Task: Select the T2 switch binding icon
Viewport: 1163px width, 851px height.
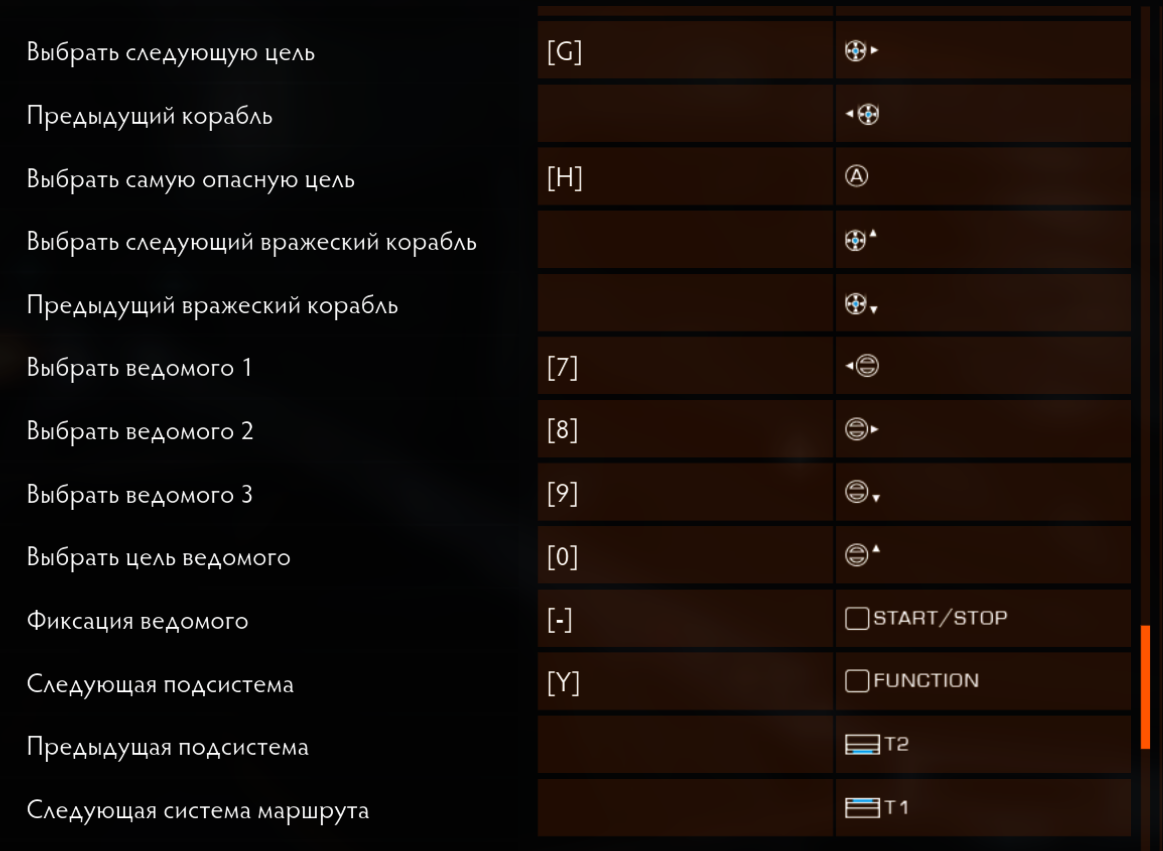Action: (877, 744)
